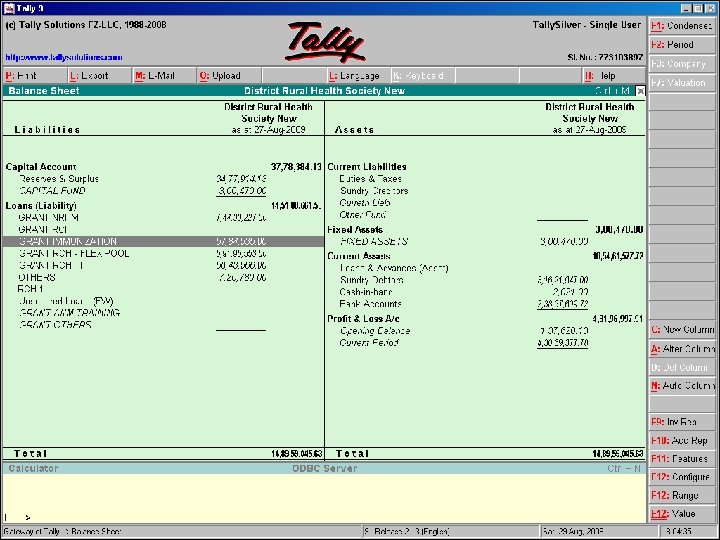Image resolution: width=720 pixels, height=540 pixels.
Task: Click Assets Total amount
Action: point(618,454)
